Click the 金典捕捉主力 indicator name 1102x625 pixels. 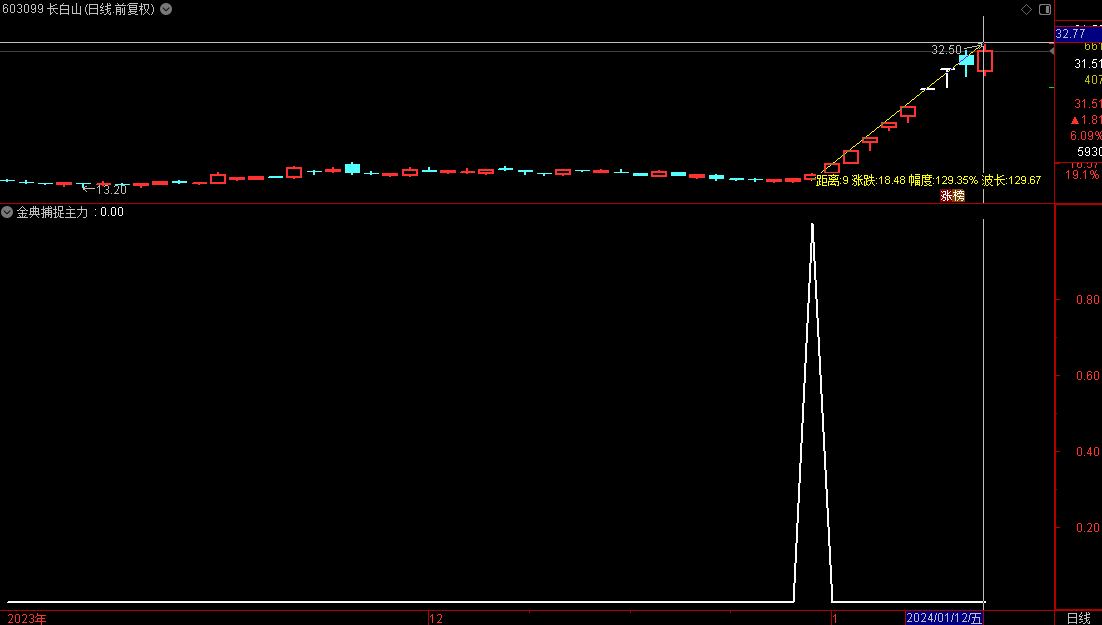click(53, 212)
